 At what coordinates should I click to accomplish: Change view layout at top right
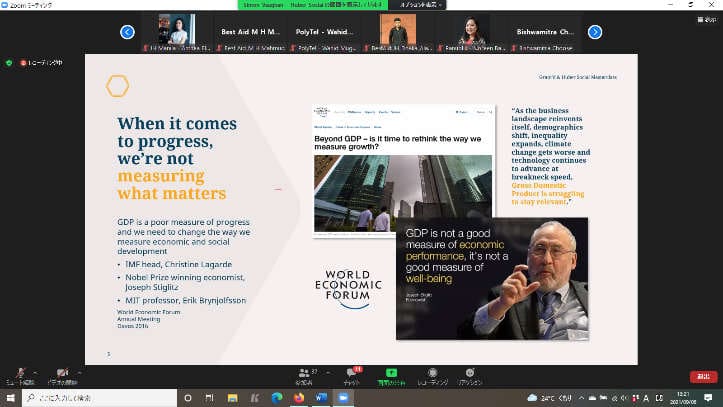pyautogui.click(x=707, y=20)
